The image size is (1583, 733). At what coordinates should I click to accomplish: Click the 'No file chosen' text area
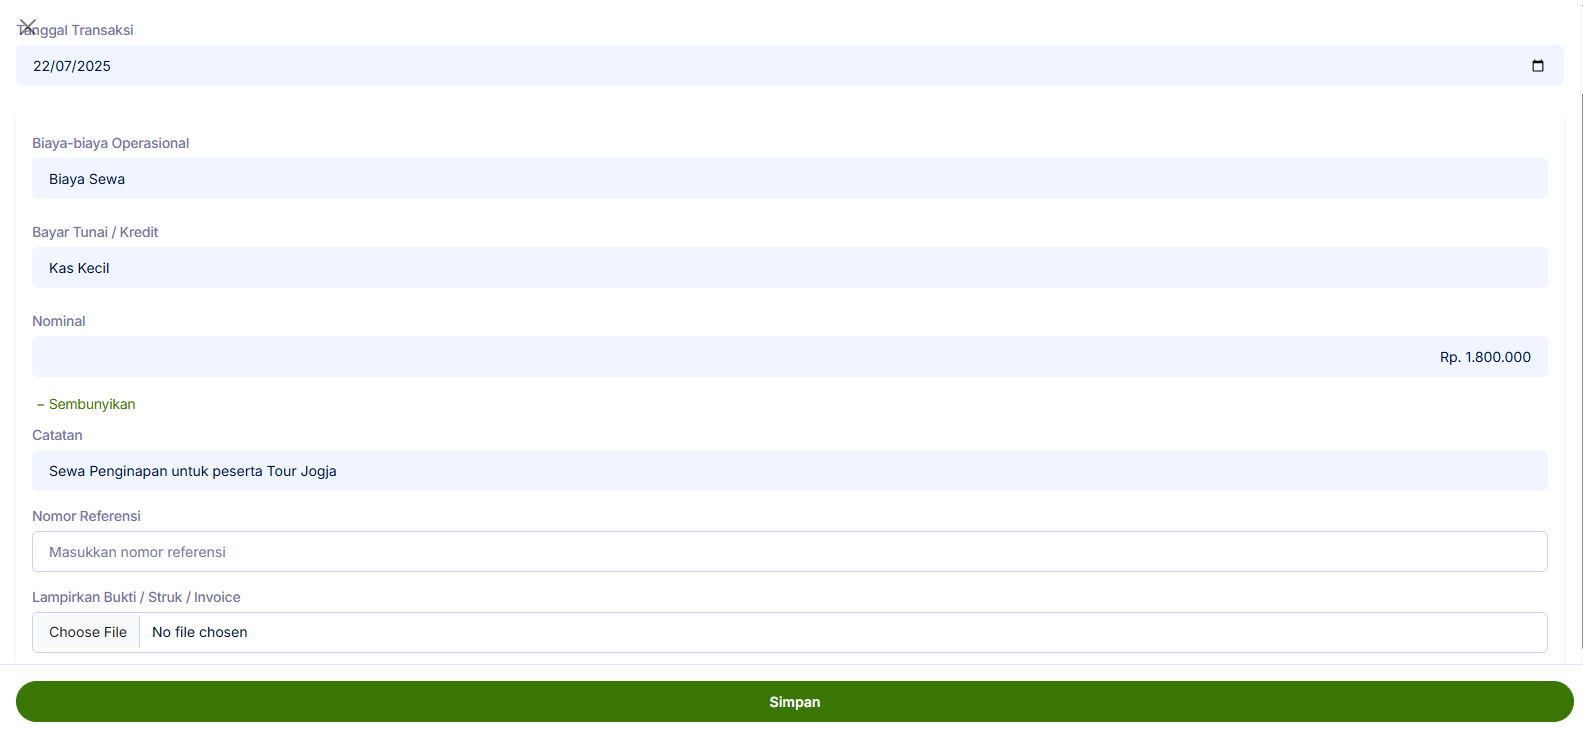coord(200,632)
